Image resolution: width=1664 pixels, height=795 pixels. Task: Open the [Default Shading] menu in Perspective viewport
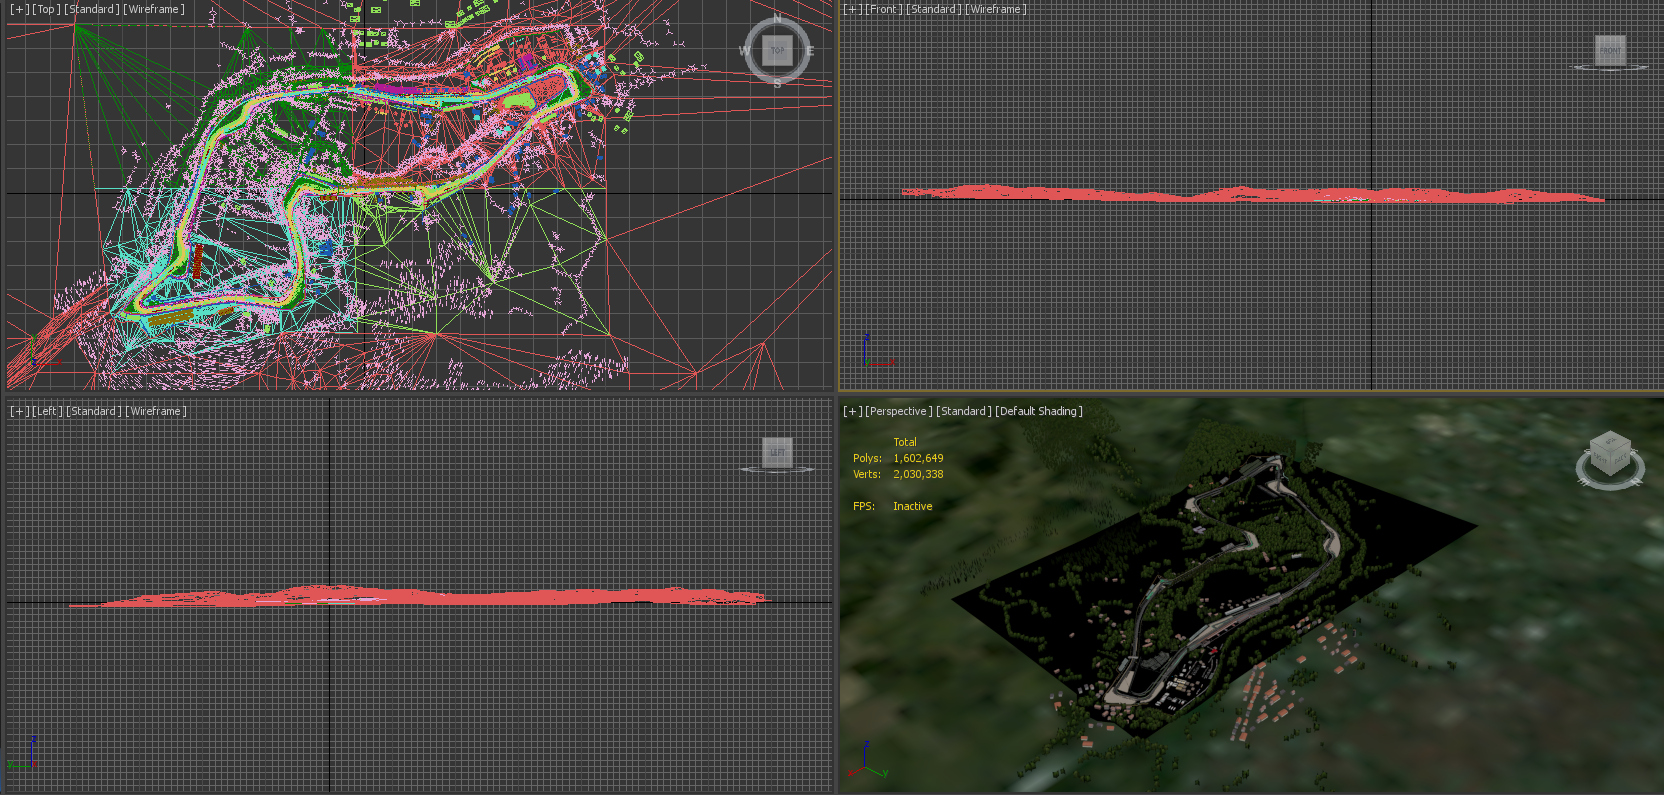point(1039,411)
